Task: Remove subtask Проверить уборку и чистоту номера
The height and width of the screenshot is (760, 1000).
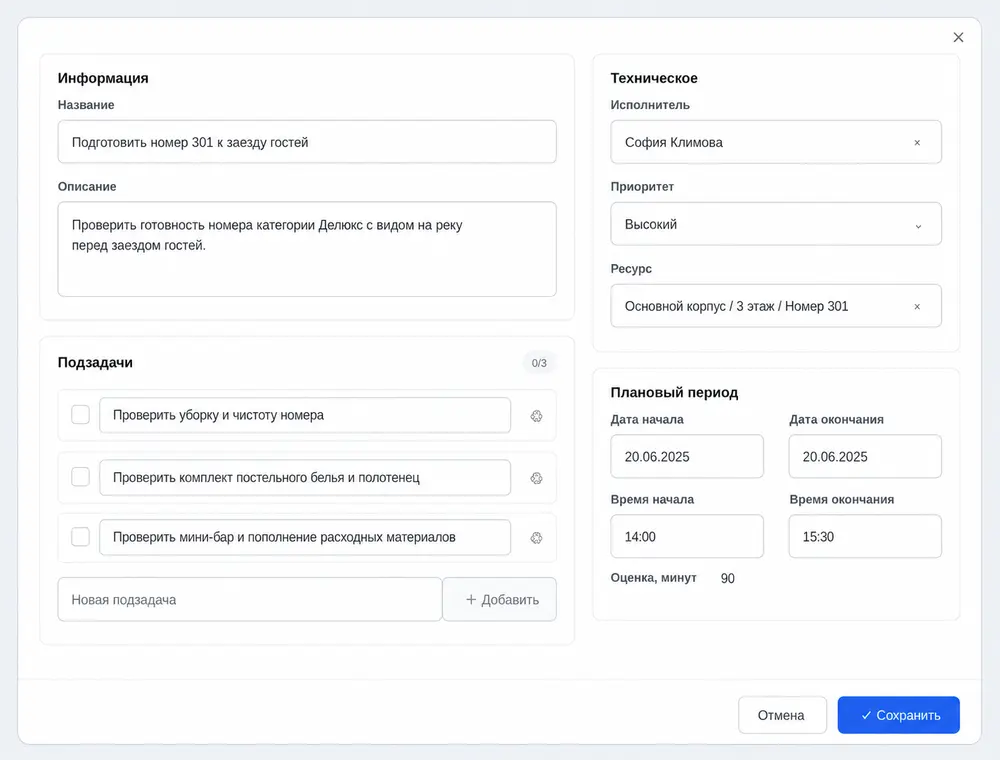Action: tap(536, 416)
